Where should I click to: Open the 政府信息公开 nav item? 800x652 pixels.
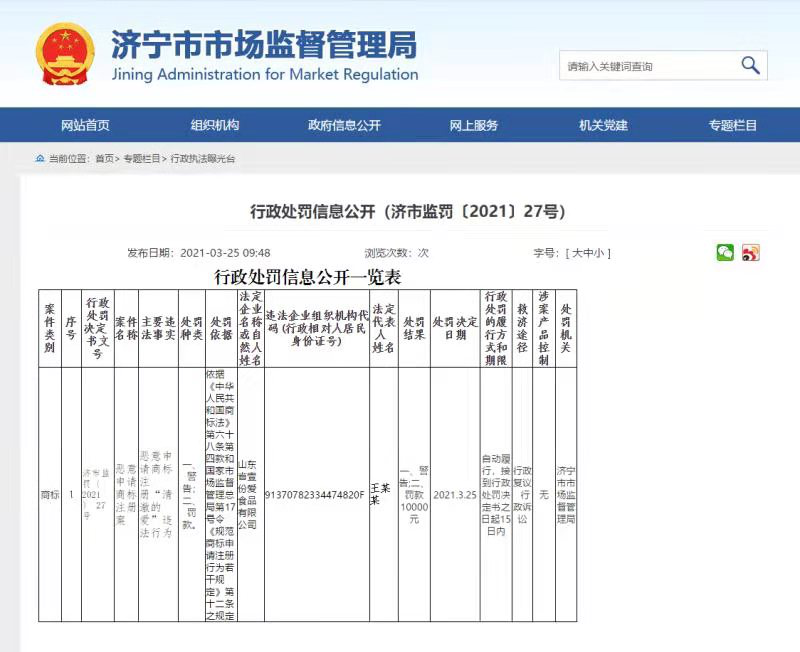[344, 125]
